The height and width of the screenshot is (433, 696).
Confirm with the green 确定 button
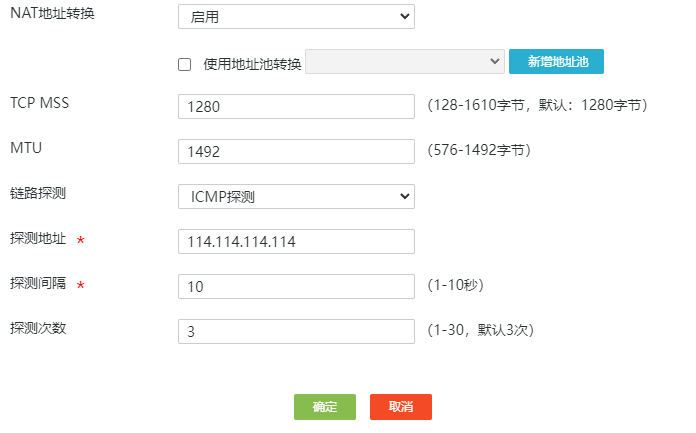point(324,407)
